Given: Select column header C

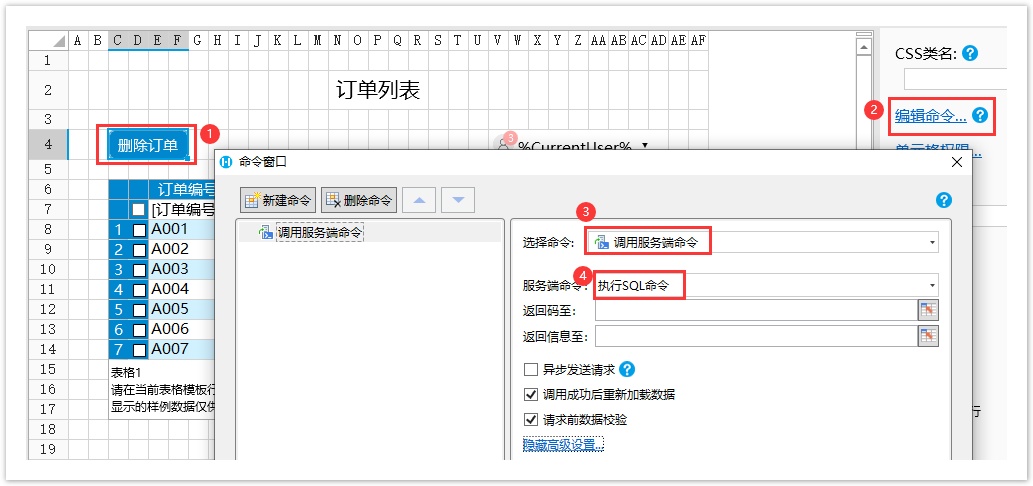Looking at the screenshot, I should coord(118,41).
